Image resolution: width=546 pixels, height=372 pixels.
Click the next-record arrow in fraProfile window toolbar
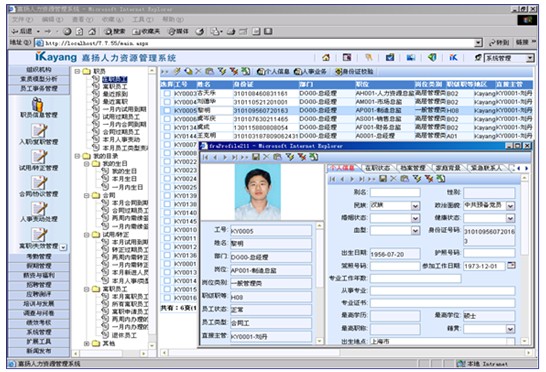[225, 157]
